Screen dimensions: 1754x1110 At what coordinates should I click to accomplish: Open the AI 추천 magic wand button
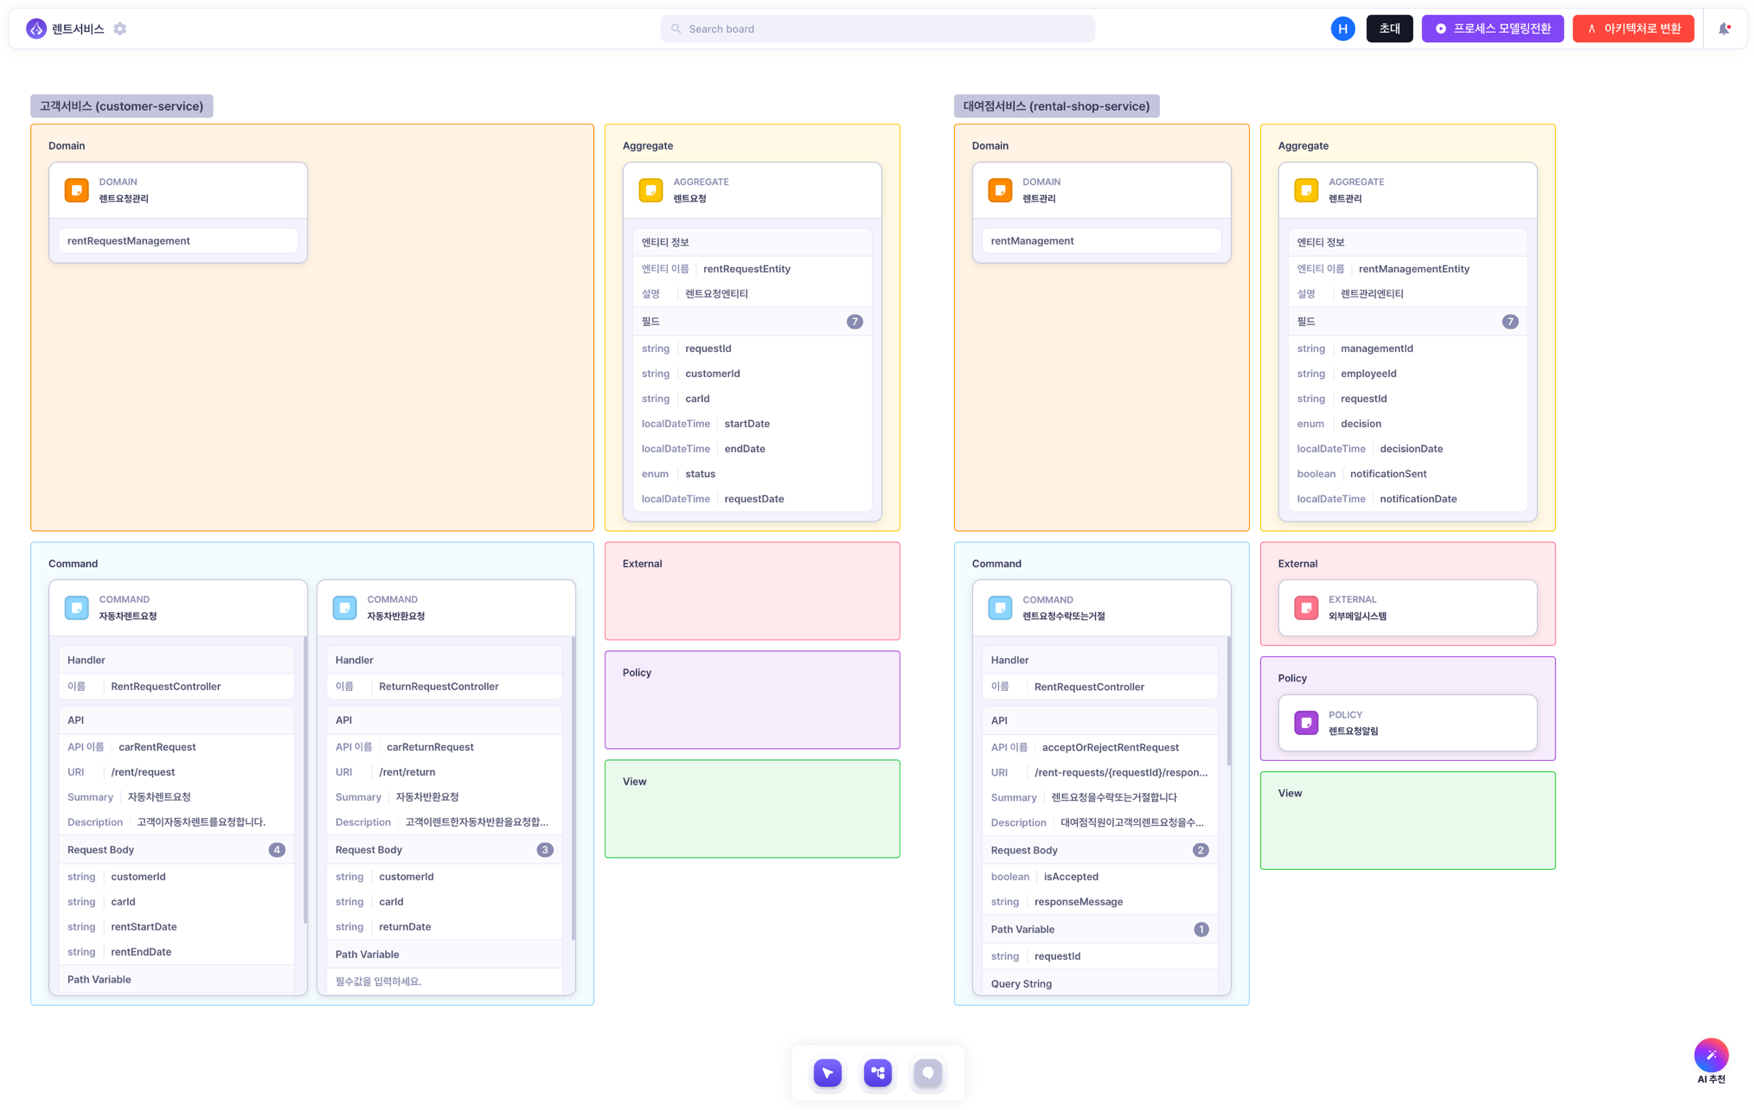pos(1711,1055)
